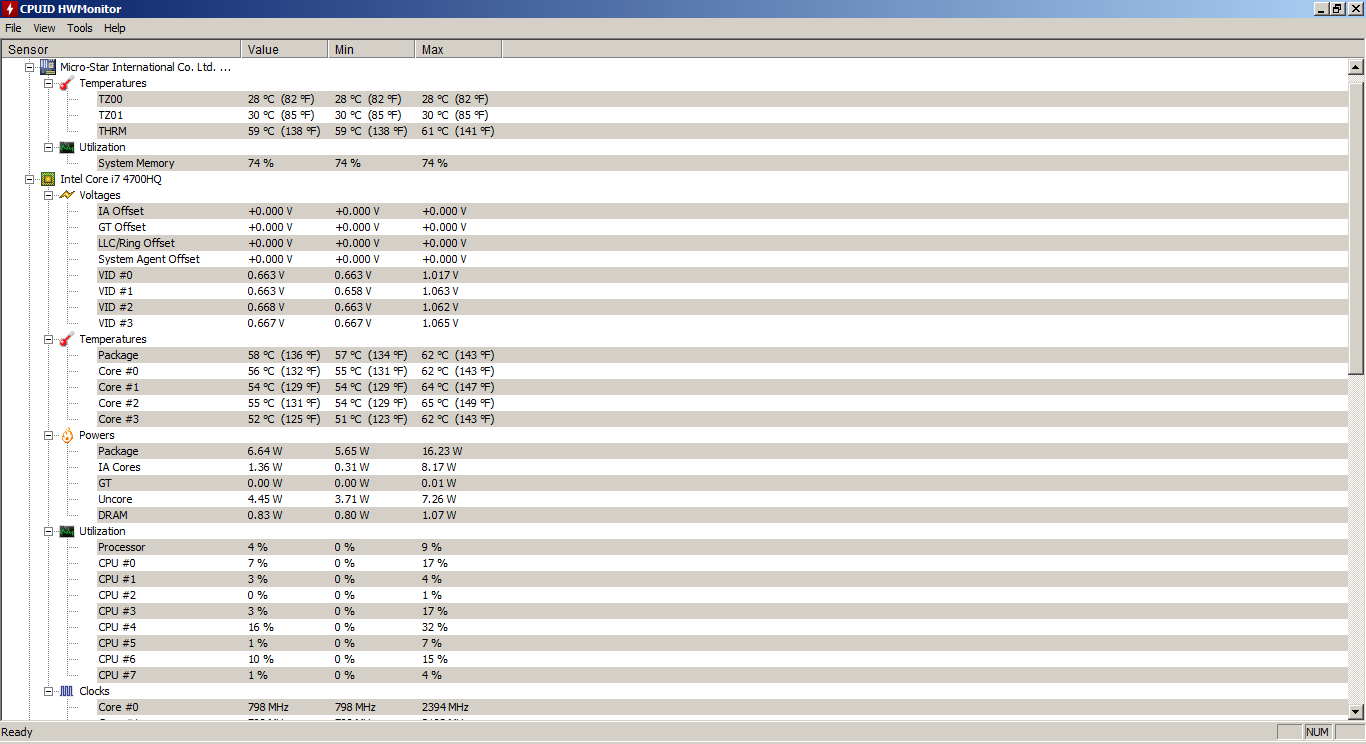Collapse the Intel Core i7 4700HQ node
The width and height of the screenshot is (1366, 744).
pyautogui.click(x=30, y=179)
